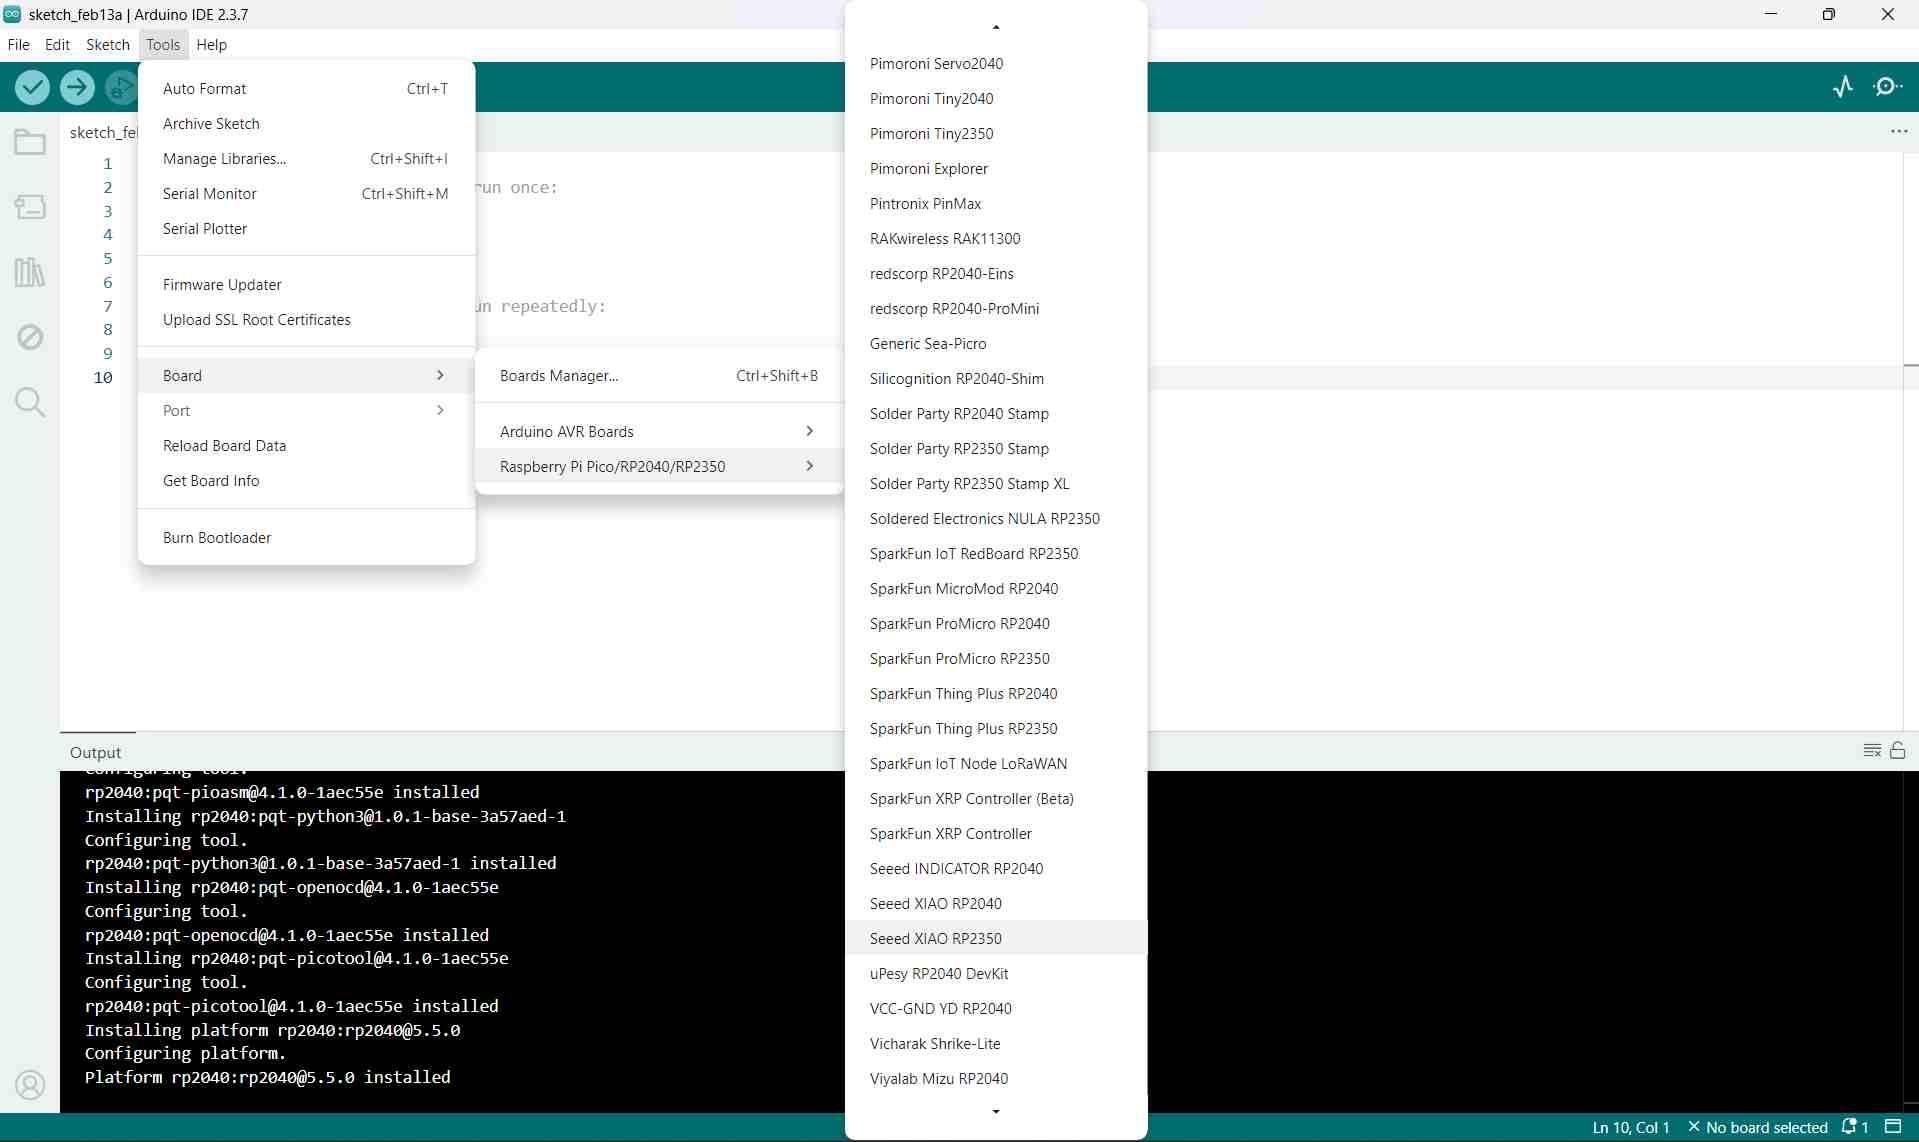This screenshot has height=1142, width=1919.
Task: Open the Debug sidebar icon
Action: [x=30, y=337]
